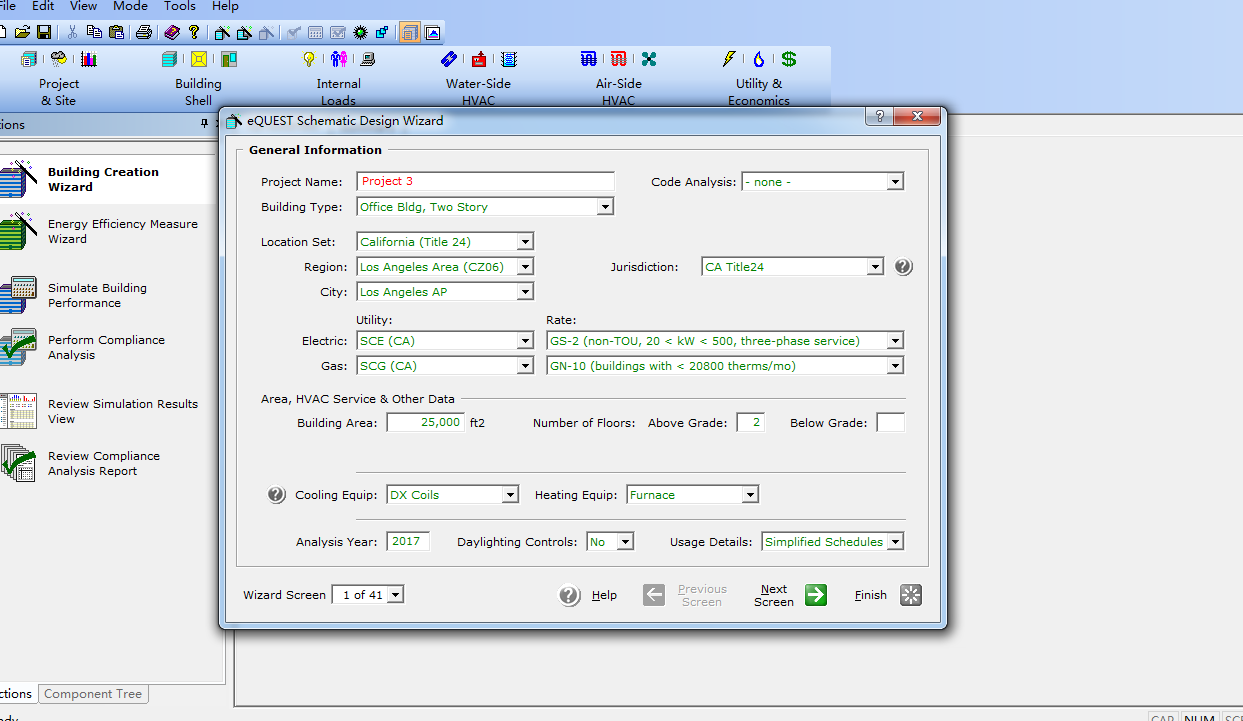1243x721 pixels.
Task: Switch to the Component Tree tab
Action: [93, 694]
